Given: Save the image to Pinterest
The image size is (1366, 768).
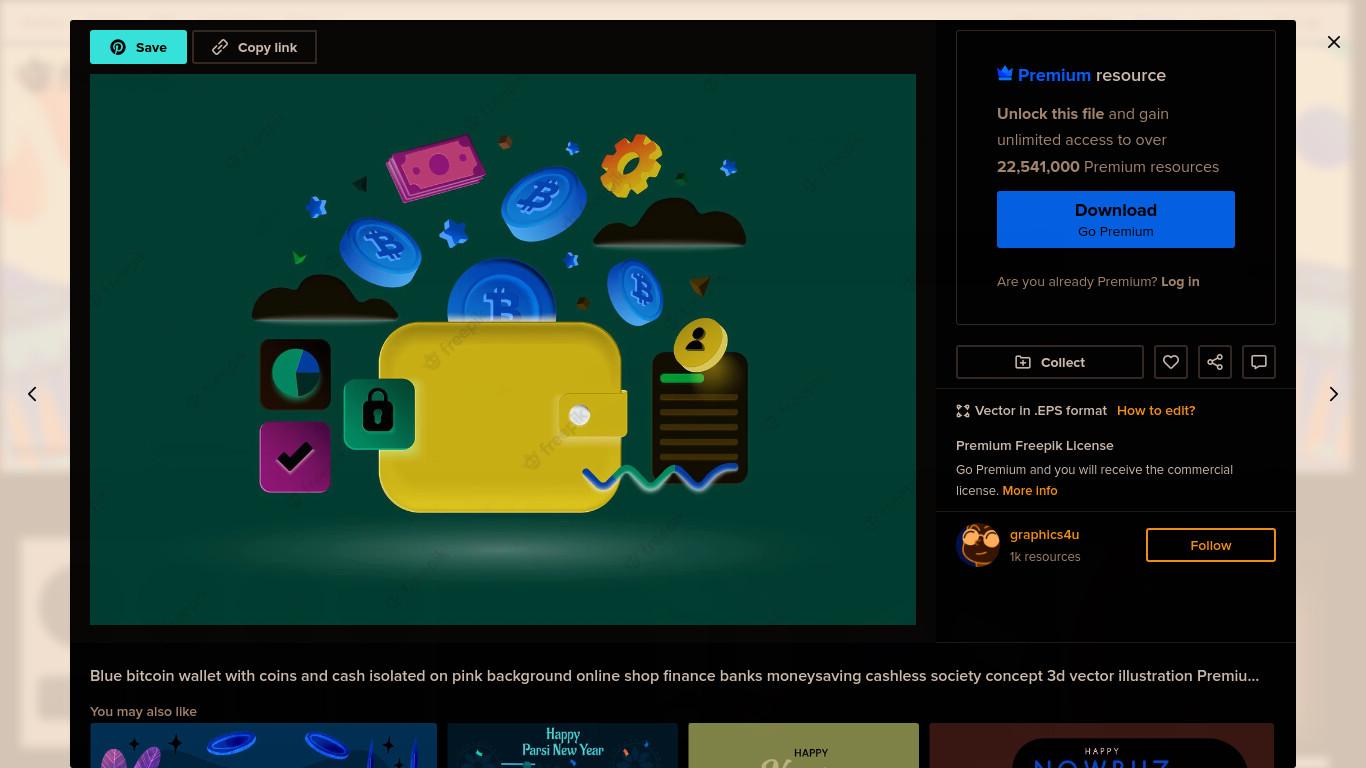Looking at the screenshot, I should 138,47.
